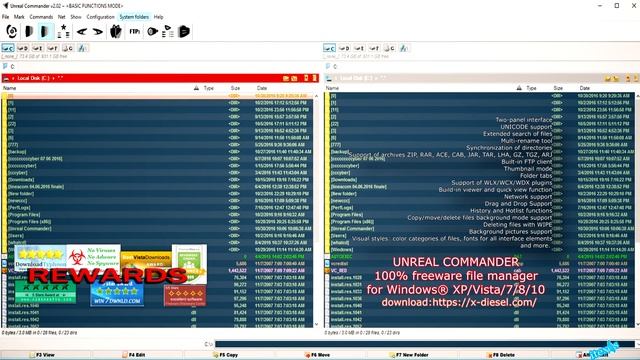Sort left panel by Date column

[x=262, y=88]
